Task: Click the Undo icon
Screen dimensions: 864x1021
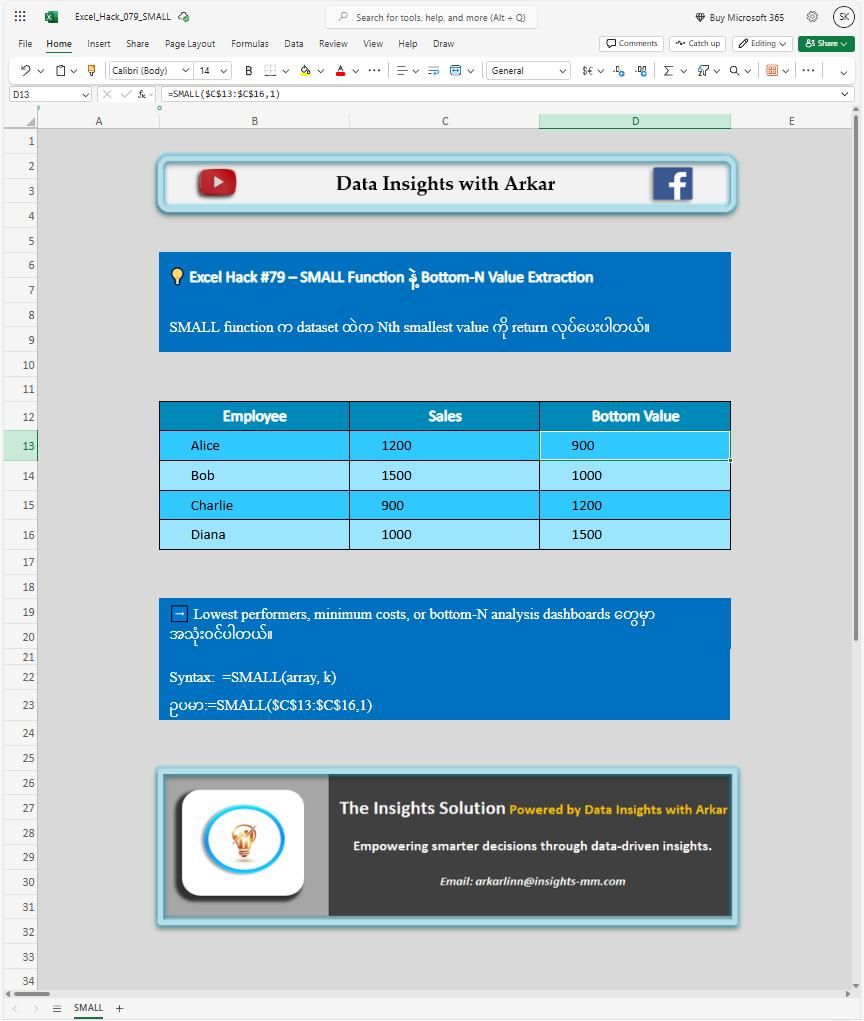Action: click(x=24, y=70)
